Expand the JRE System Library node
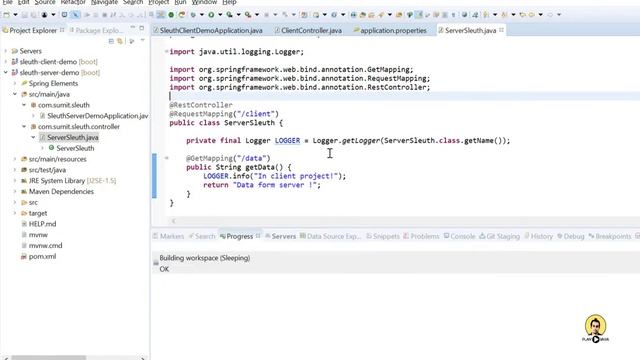The width and height of the screenshot is (640, 360). (15, 181)
